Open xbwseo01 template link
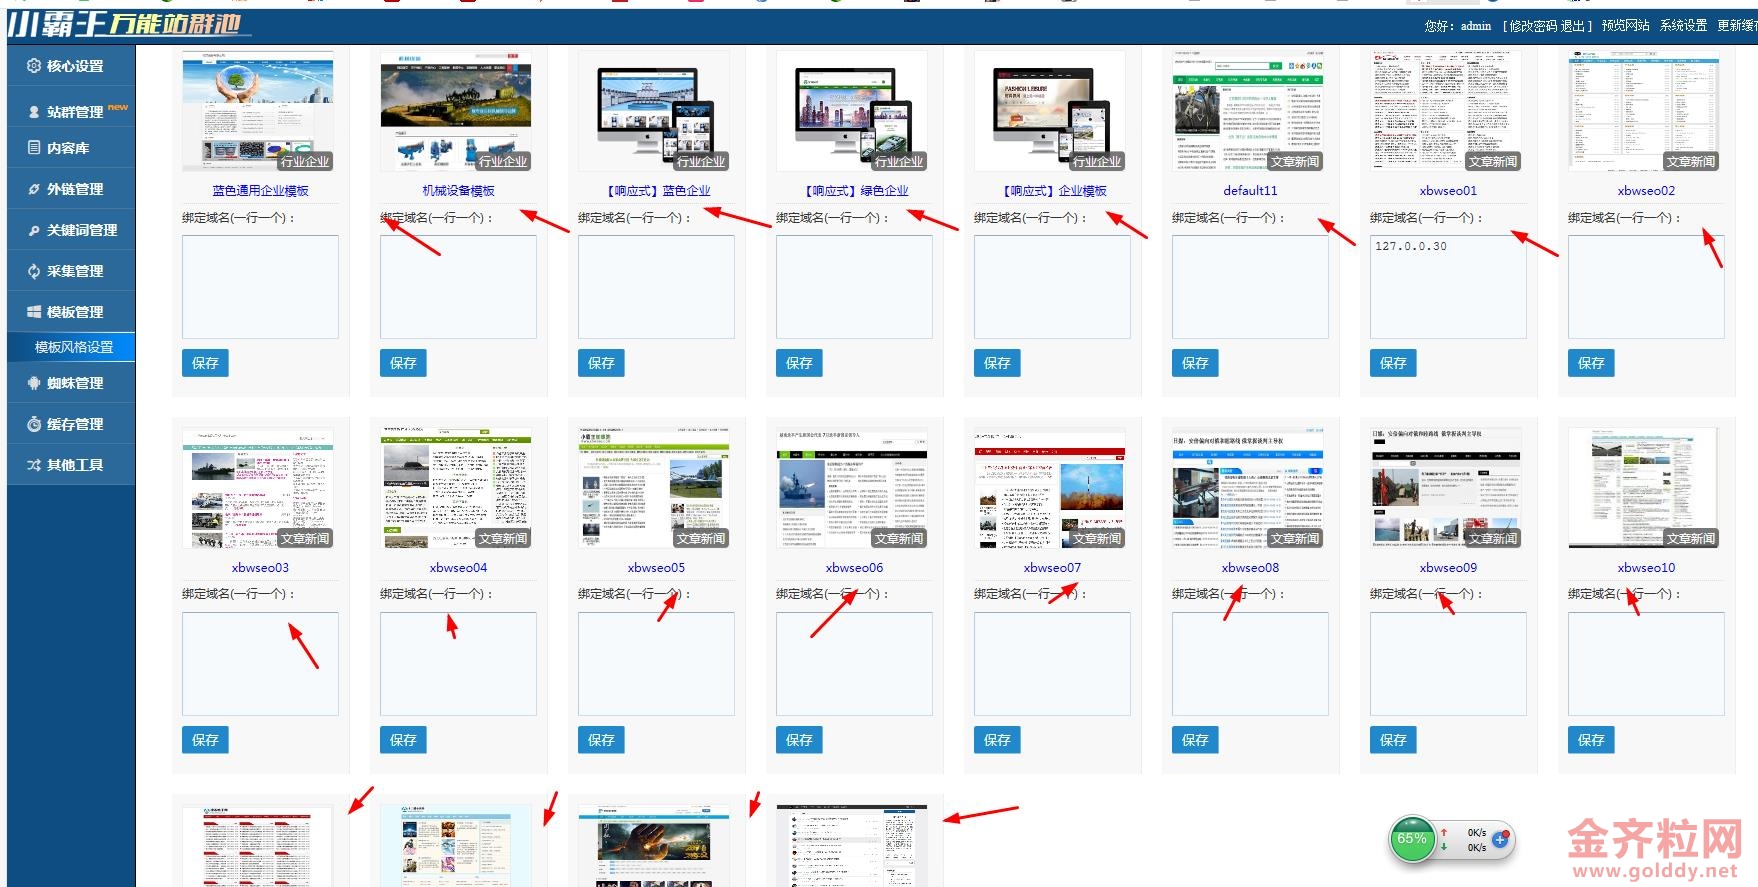Image resolution: width=1758 pixels, height=887 pixels. click(1448, 190)
